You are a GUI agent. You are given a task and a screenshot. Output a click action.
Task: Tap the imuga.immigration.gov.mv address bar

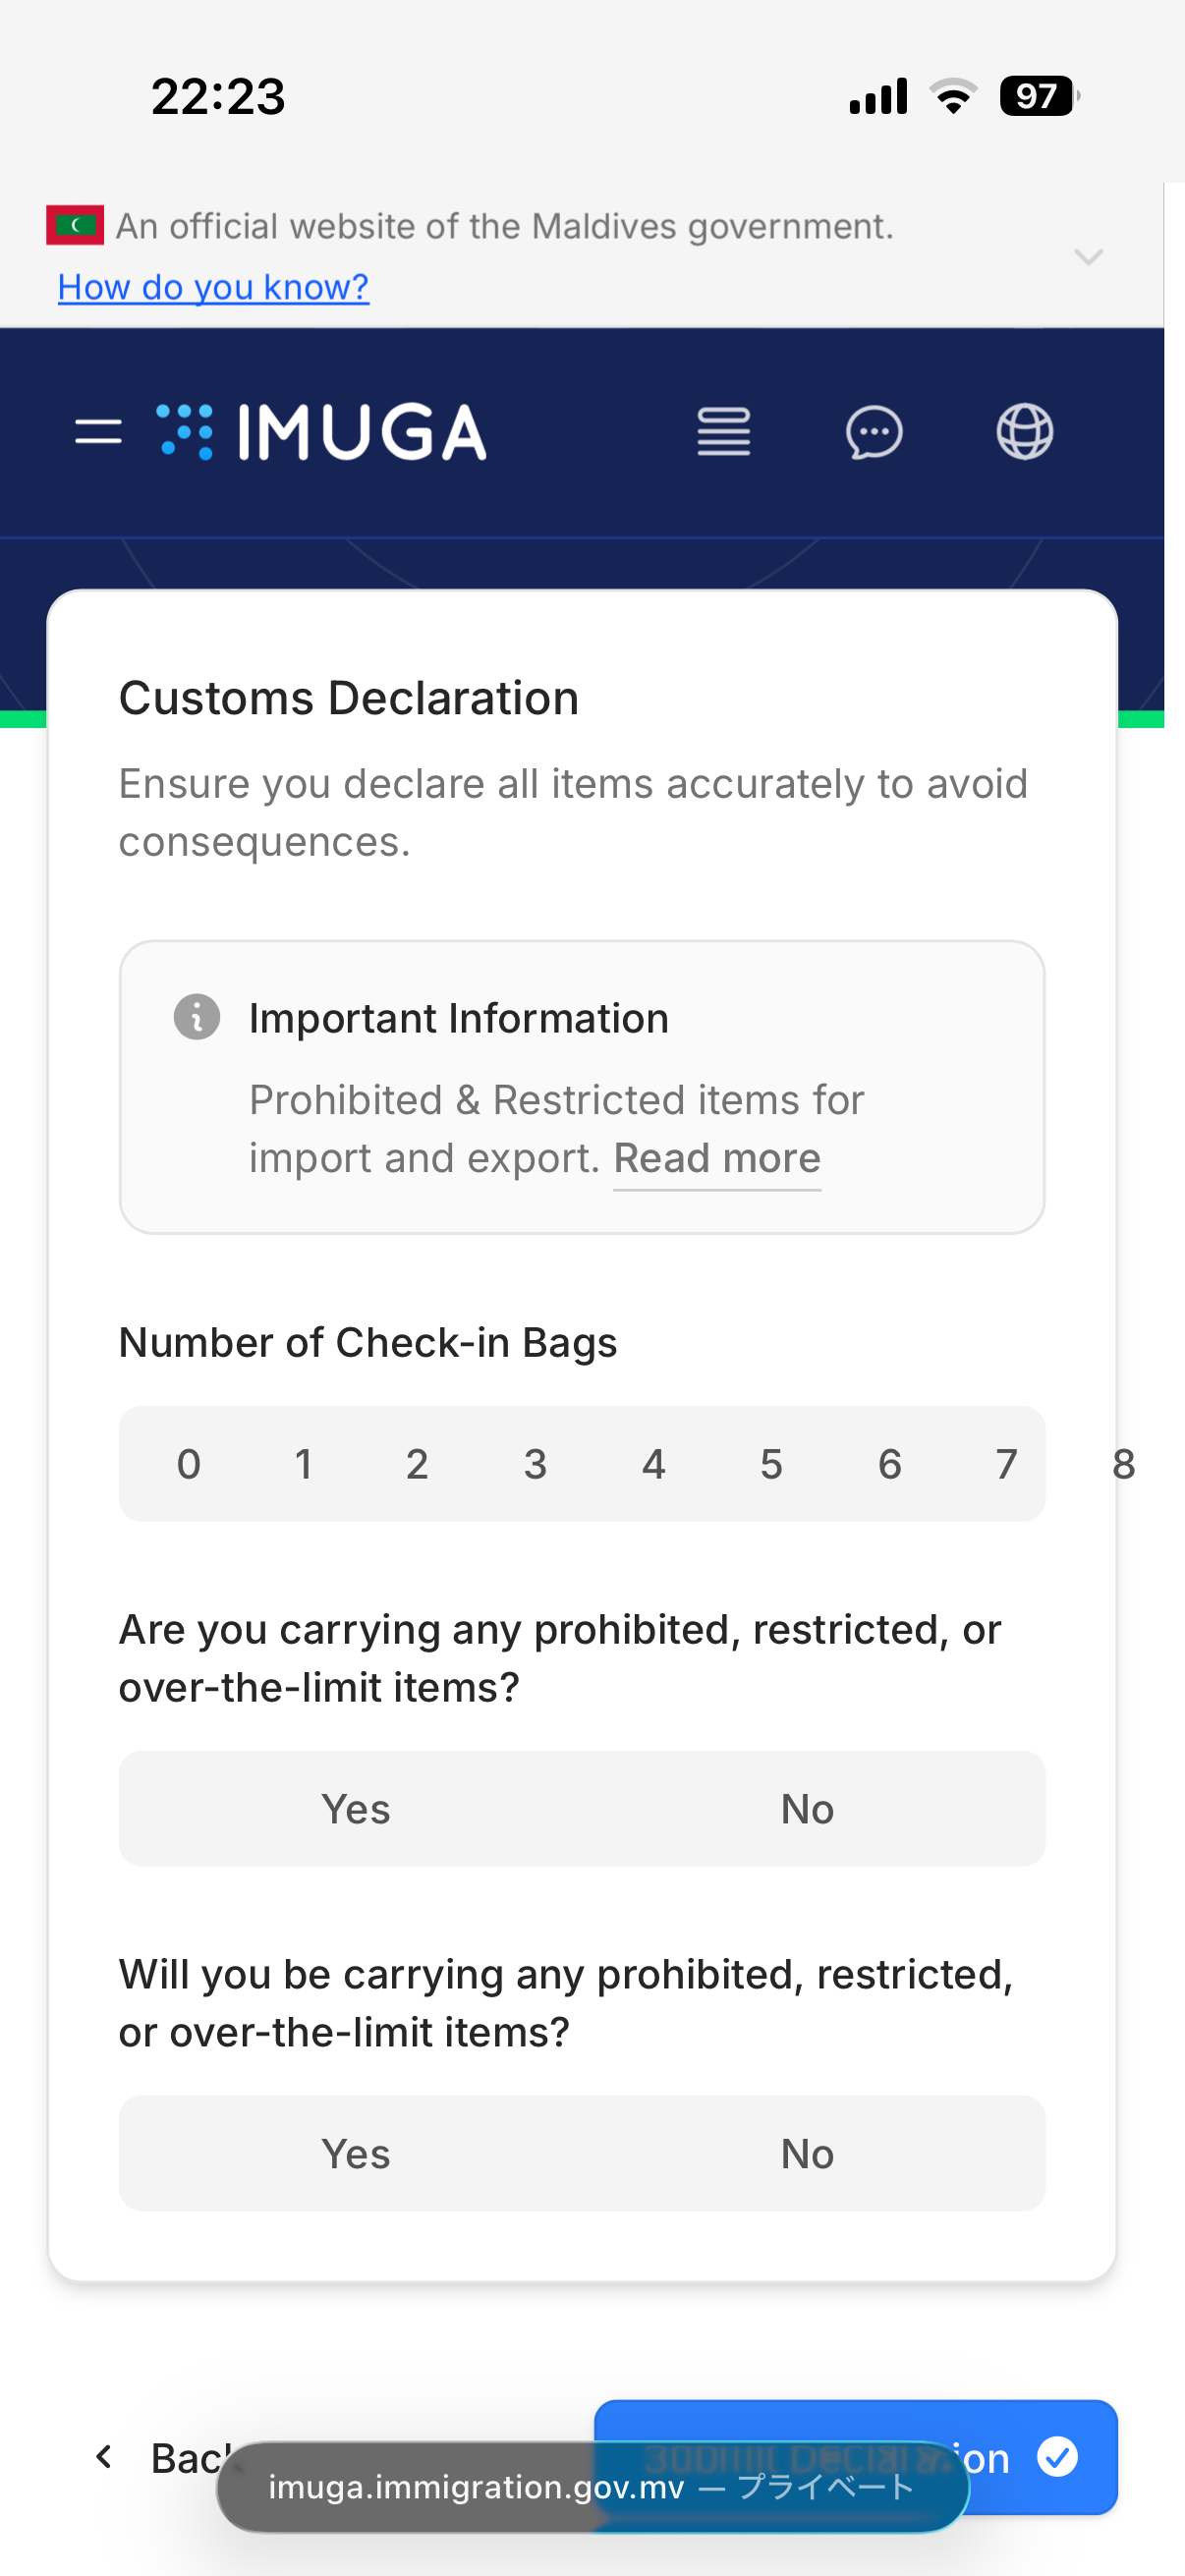(592, 2487)
